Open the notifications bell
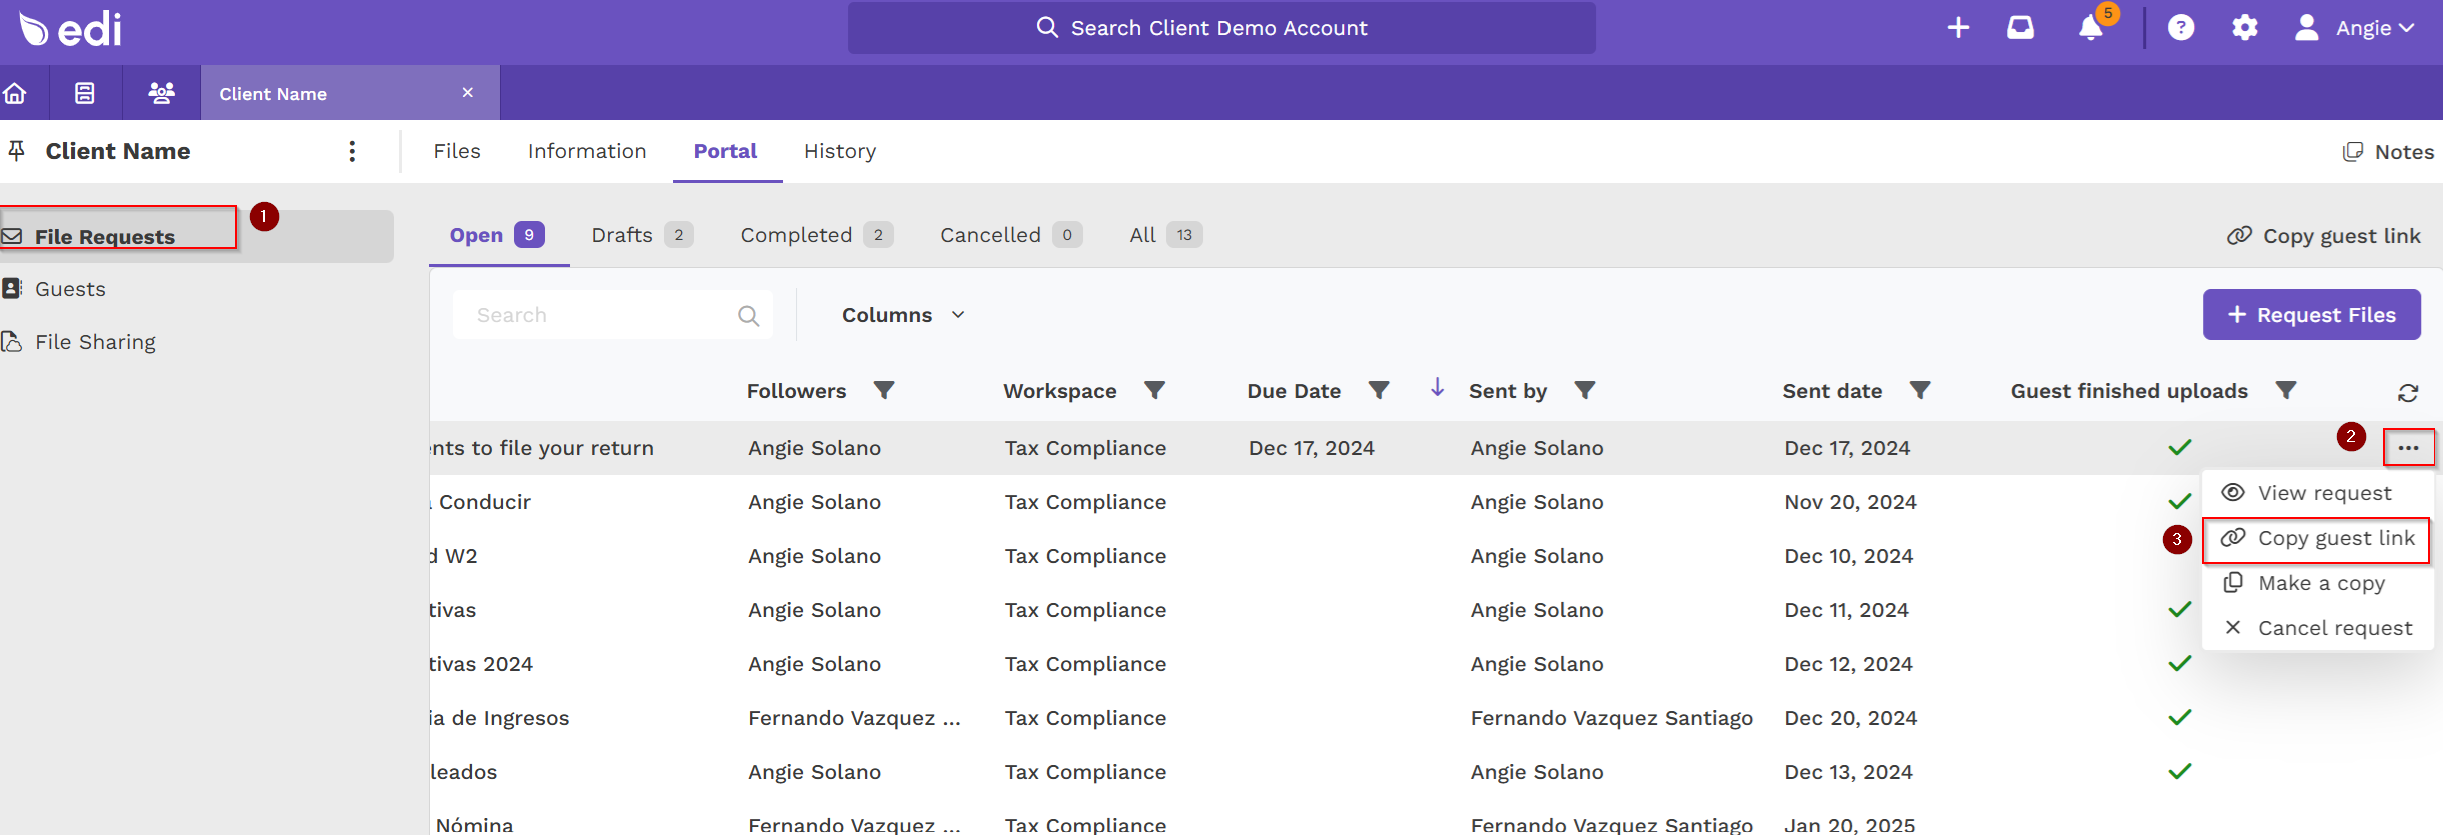Image resolution: width=2443 pixels, height=835 pixels. [x=2090, y=28]
